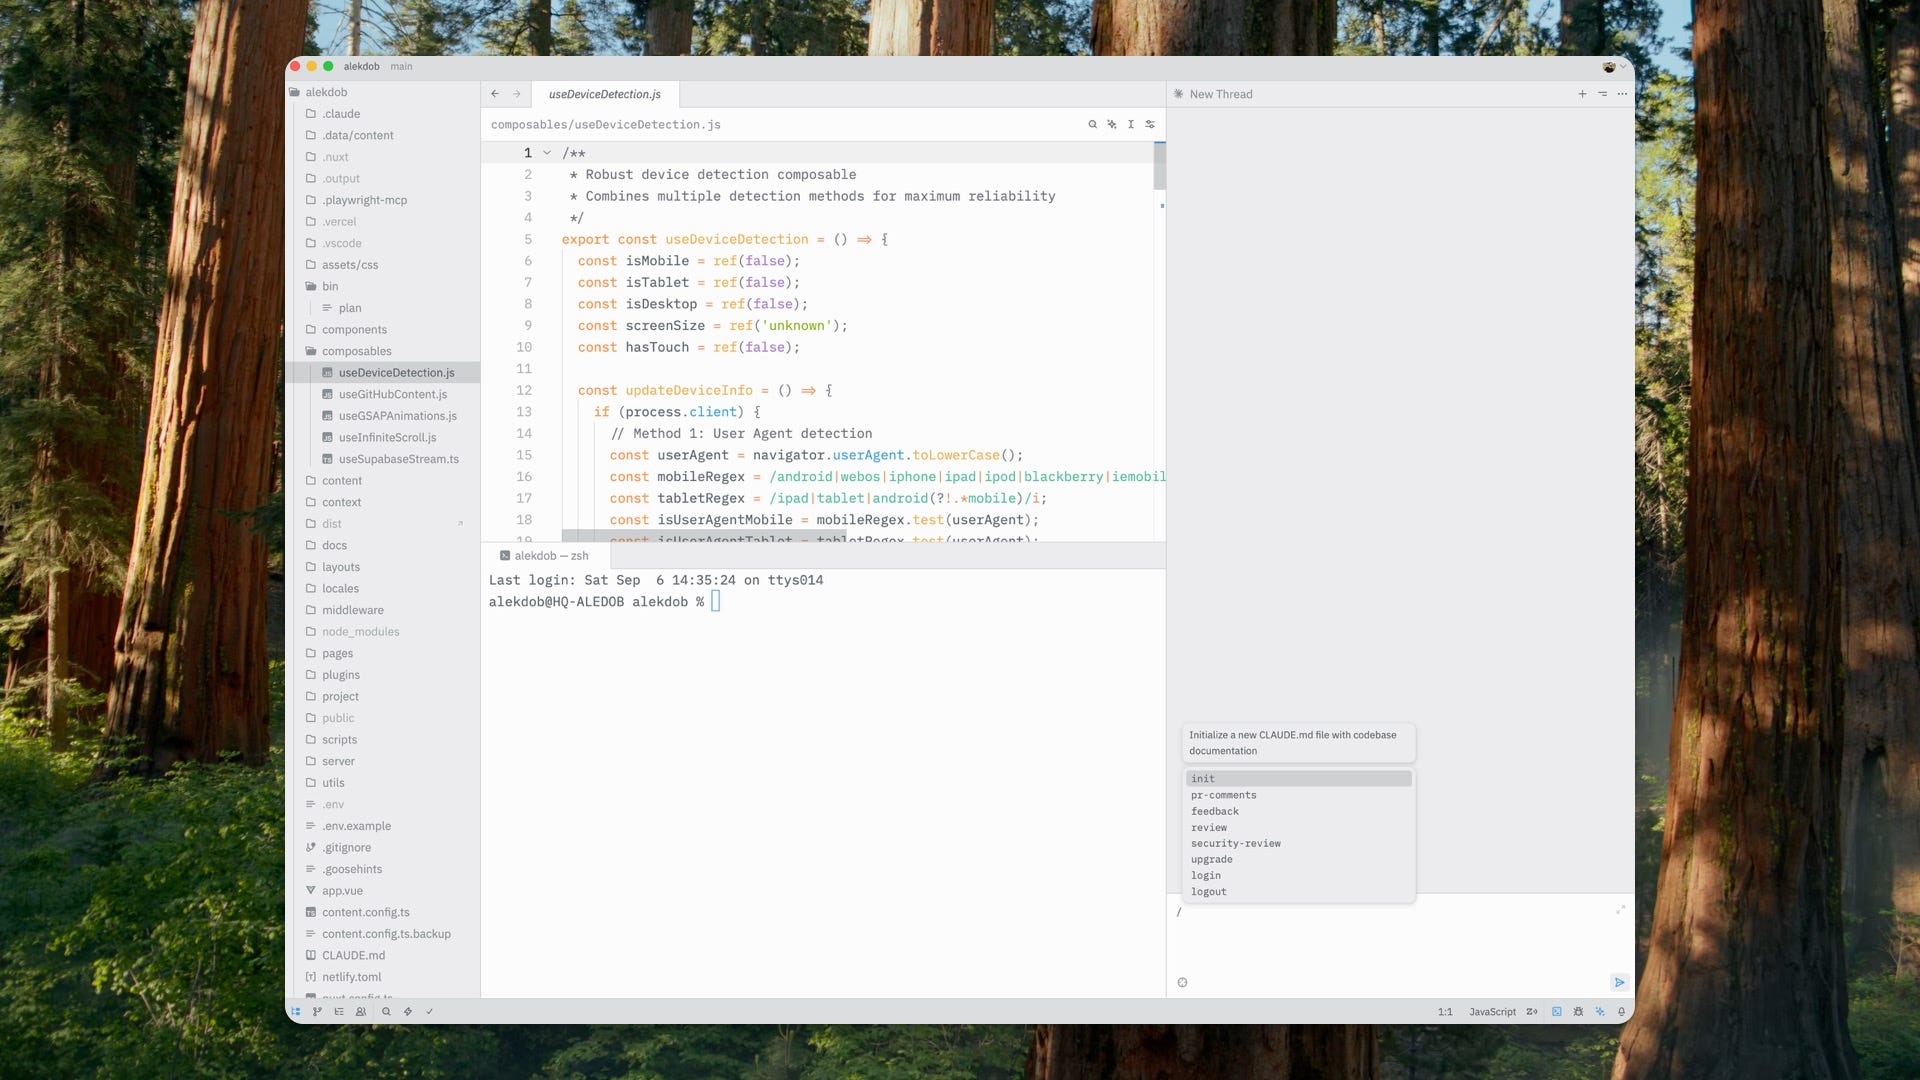Image resolution: width=1920 pixels, height=1080 pixels.
Task: Click inline assist sparkle icon in editor toolbar
Action: (x=1111, y=124)
